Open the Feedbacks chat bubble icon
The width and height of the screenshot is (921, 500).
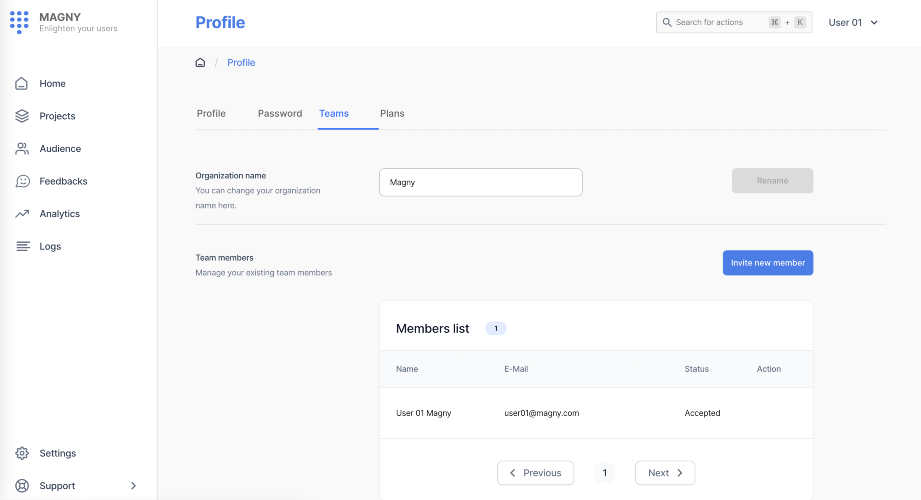tap(22, 181)
